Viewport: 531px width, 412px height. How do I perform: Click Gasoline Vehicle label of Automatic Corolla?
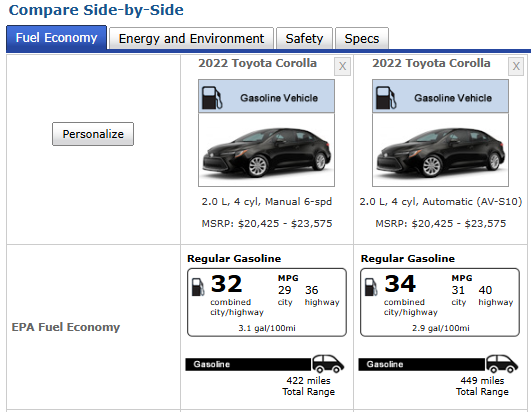453,98
